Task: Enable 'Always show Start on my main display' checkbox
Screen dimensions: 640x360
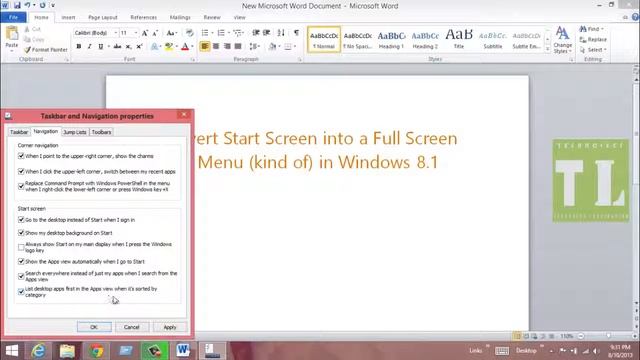Action: click(21, 247)
